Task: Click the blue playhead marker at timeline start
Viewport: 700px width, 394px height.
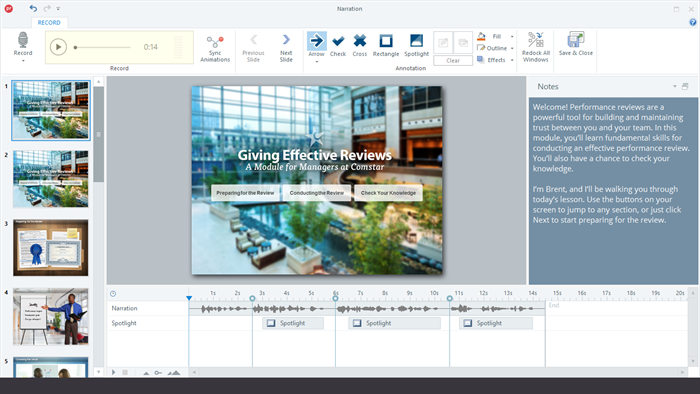Action: [189, 298]
